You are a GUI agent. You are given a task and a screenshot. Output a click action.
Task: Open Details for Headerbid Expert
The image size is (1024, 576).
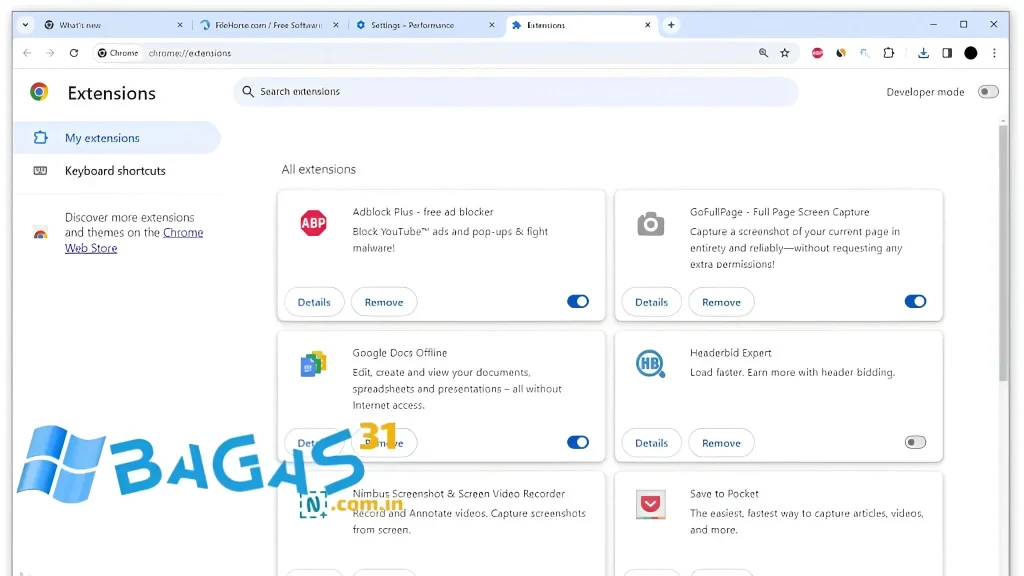pyautogui.click(x=651, y=443)
